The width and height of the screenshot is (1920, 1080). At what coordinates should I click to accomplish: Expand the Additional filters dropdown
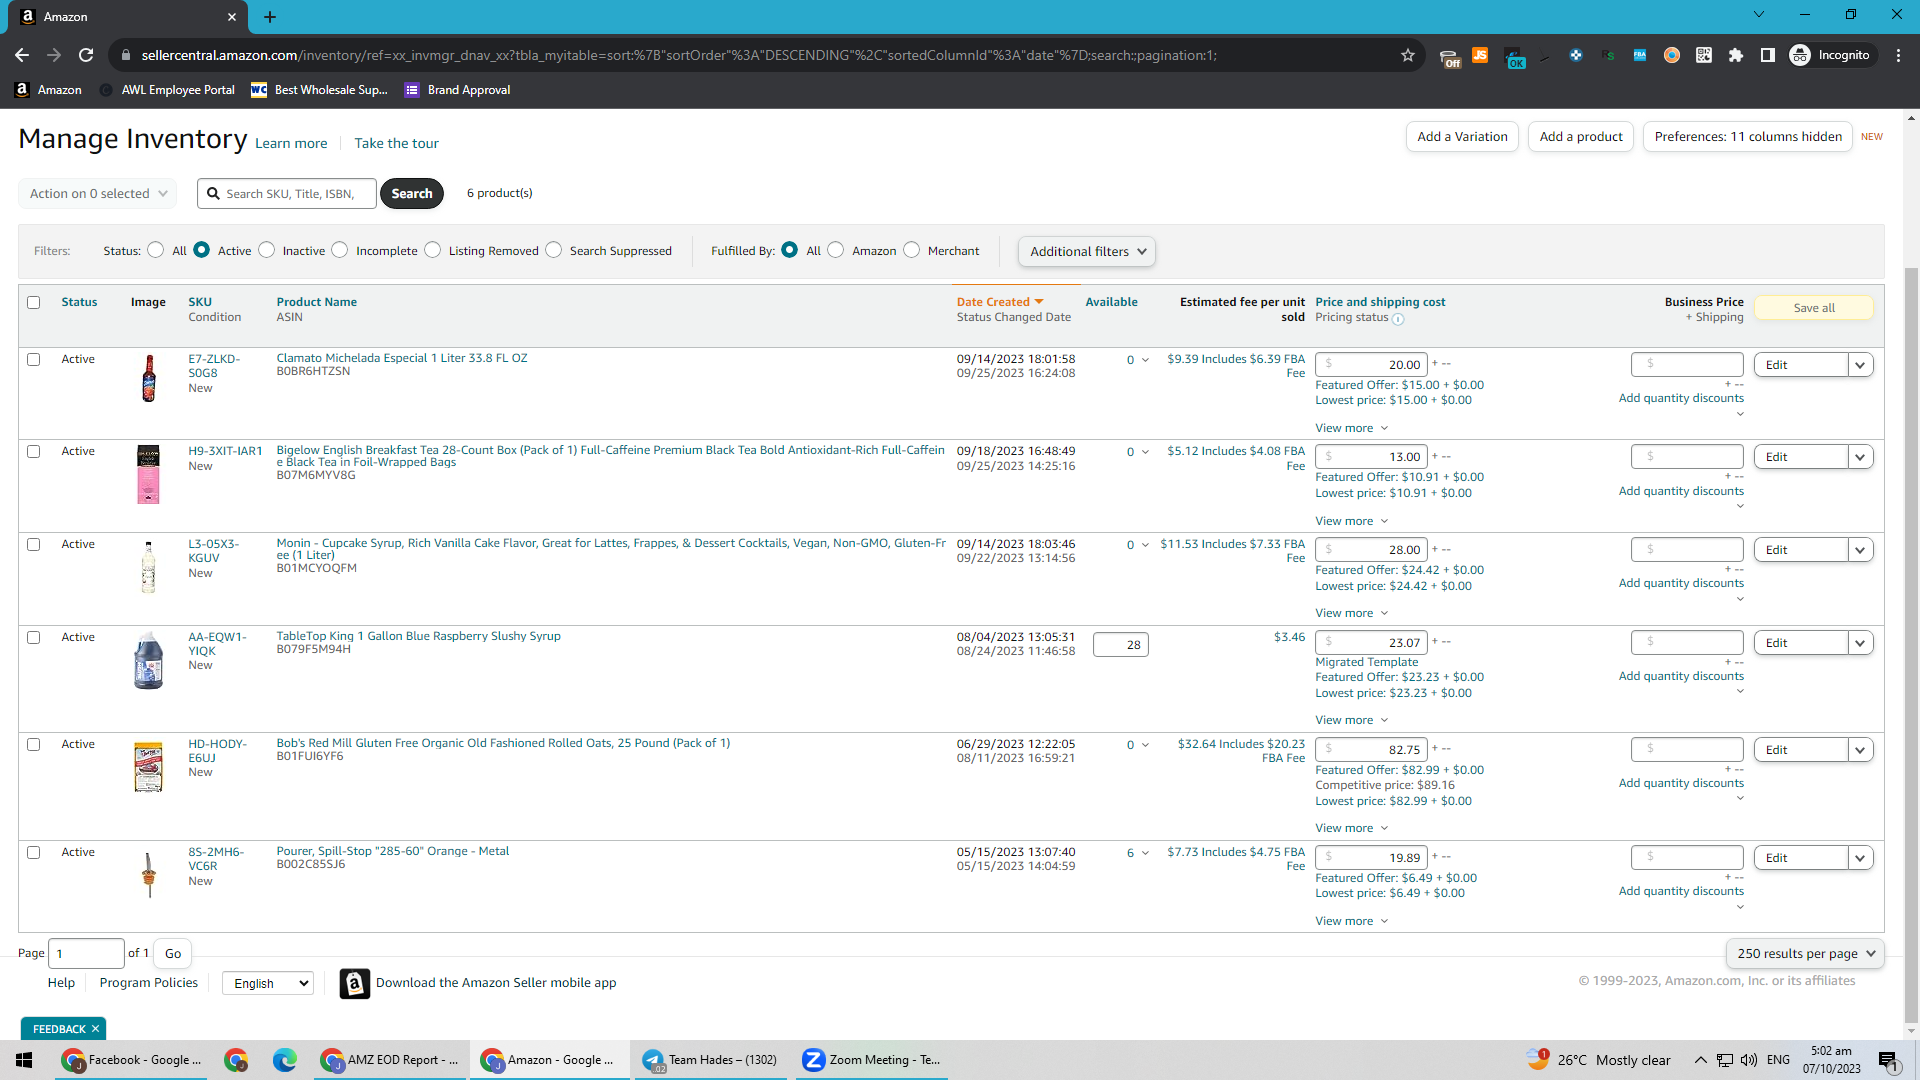(x=1087, y=251)
